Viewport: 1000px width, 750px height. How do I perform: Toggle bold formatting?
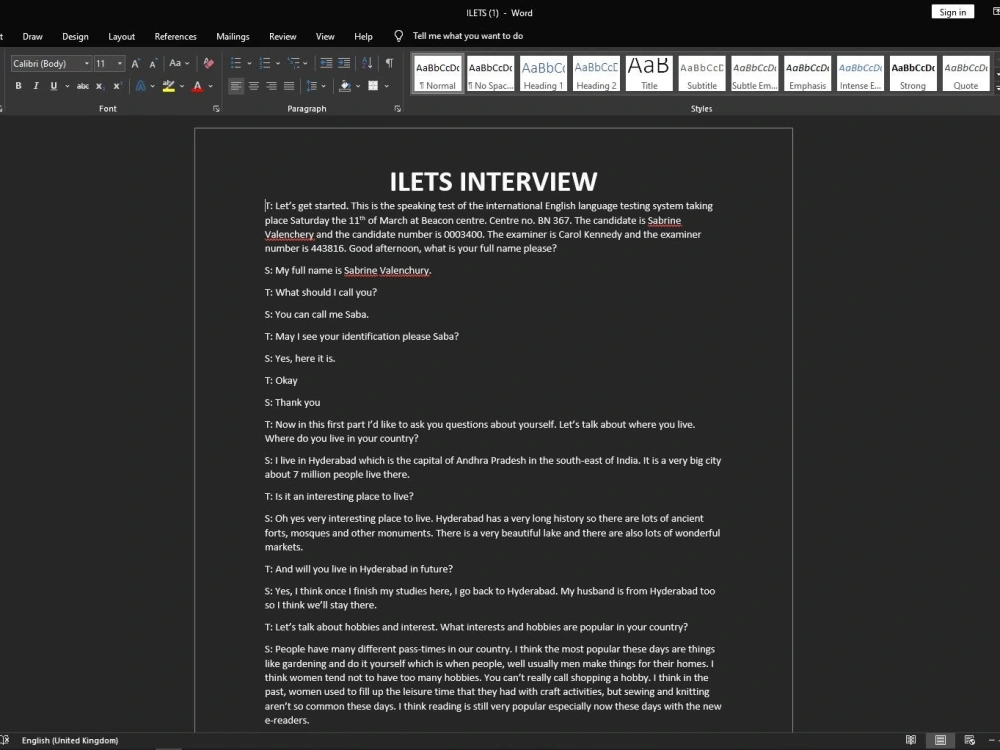tap(18, 86)
